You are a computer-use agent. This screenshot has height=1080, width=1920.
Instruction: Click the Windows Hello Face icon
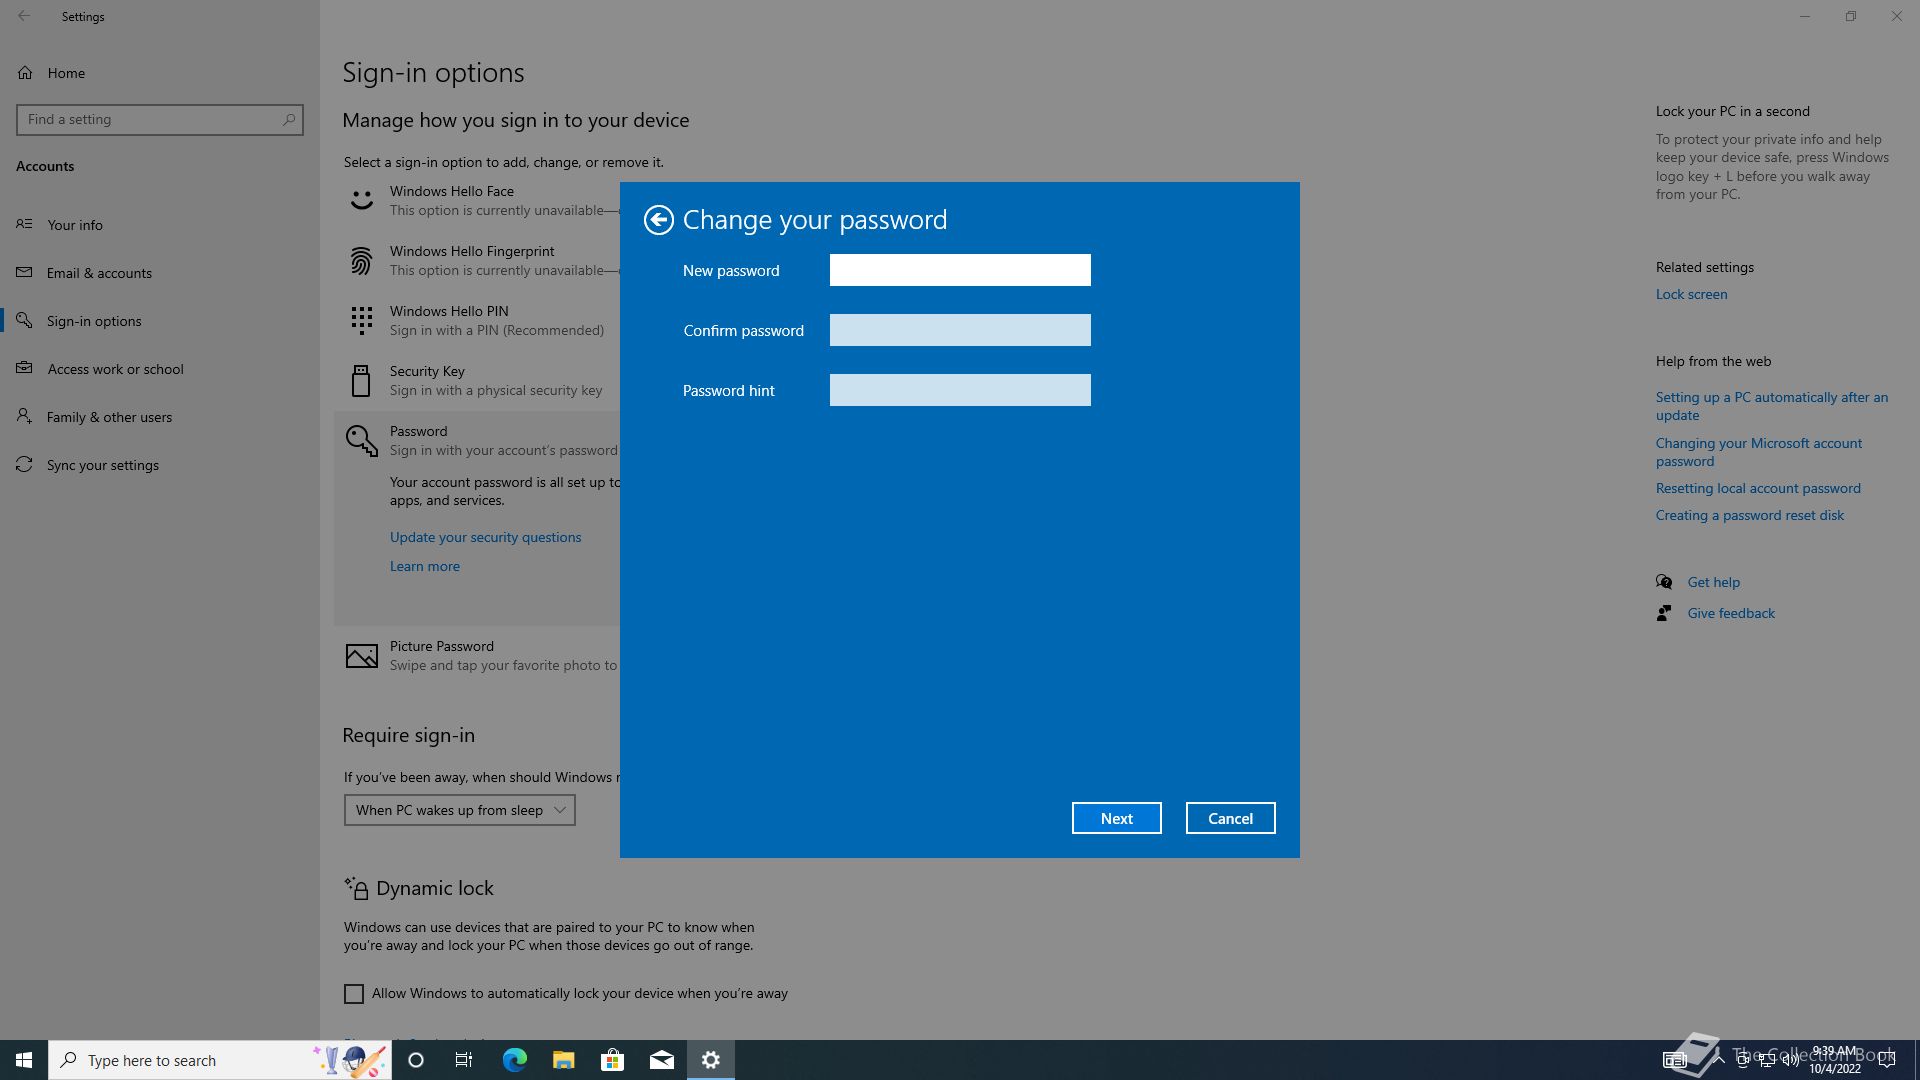[x=361, y=200]
